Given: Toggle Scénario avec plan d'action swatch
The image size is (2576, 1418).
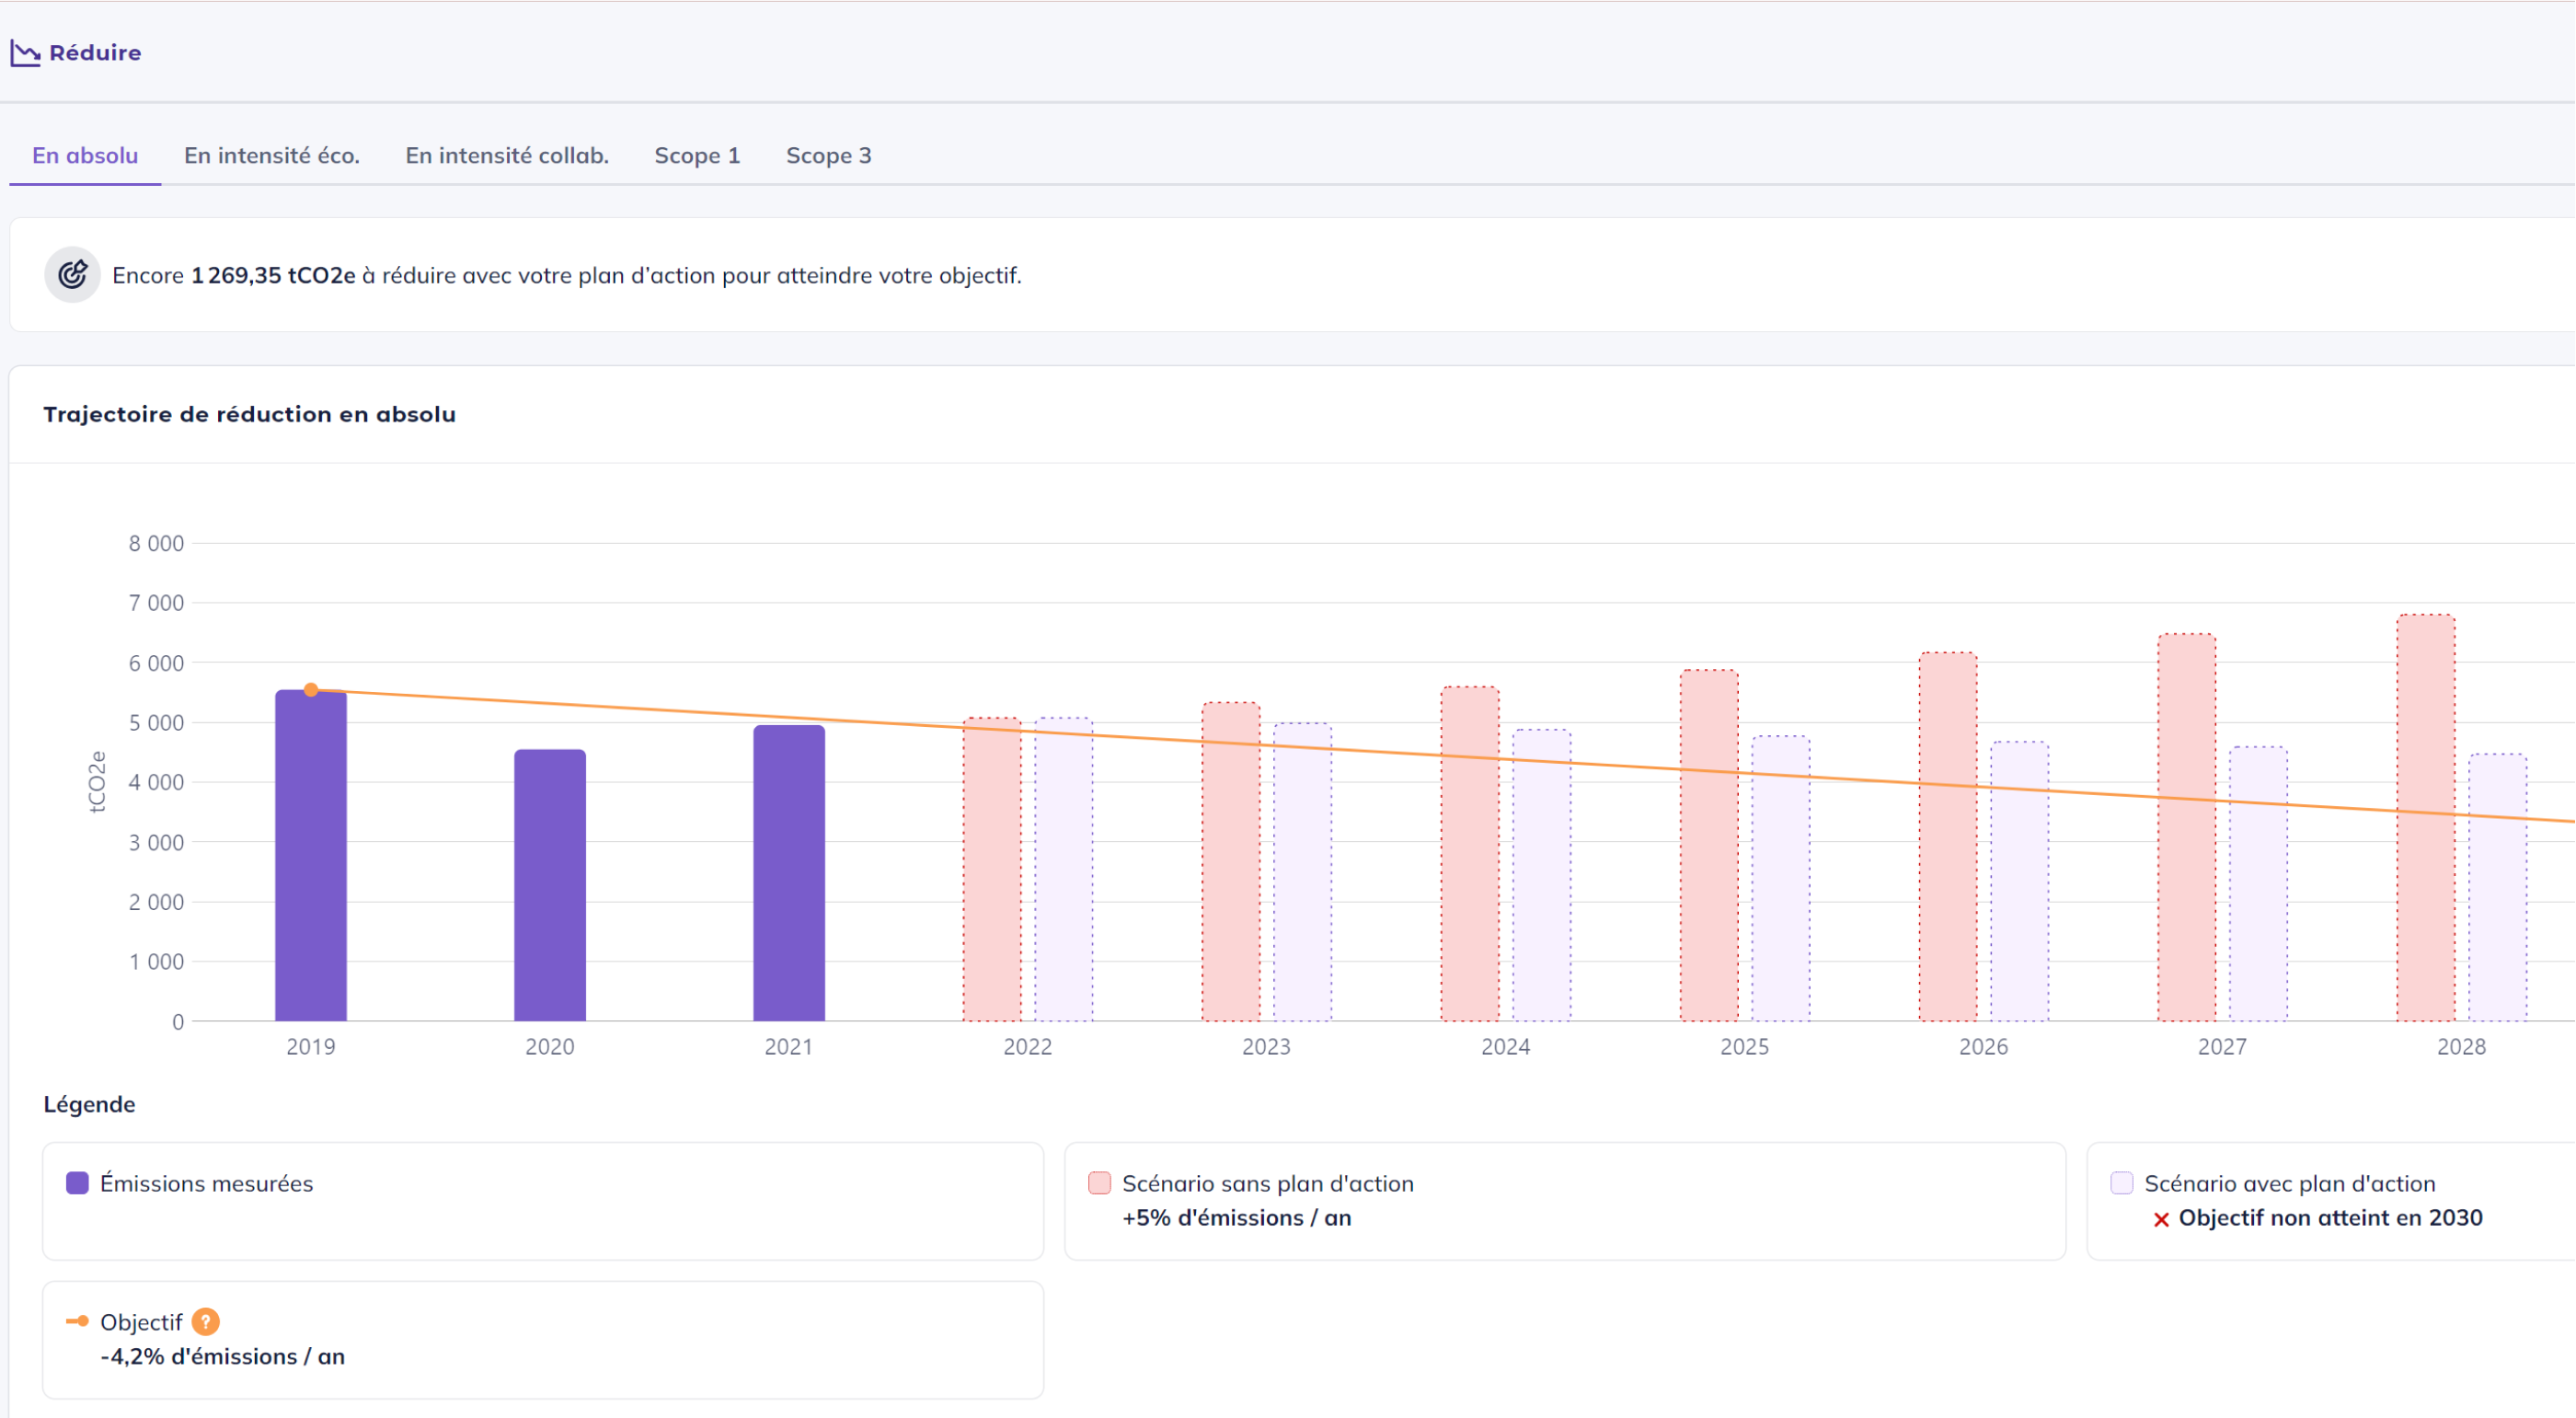Looking at the screenshot, I should [2121, 1184].
